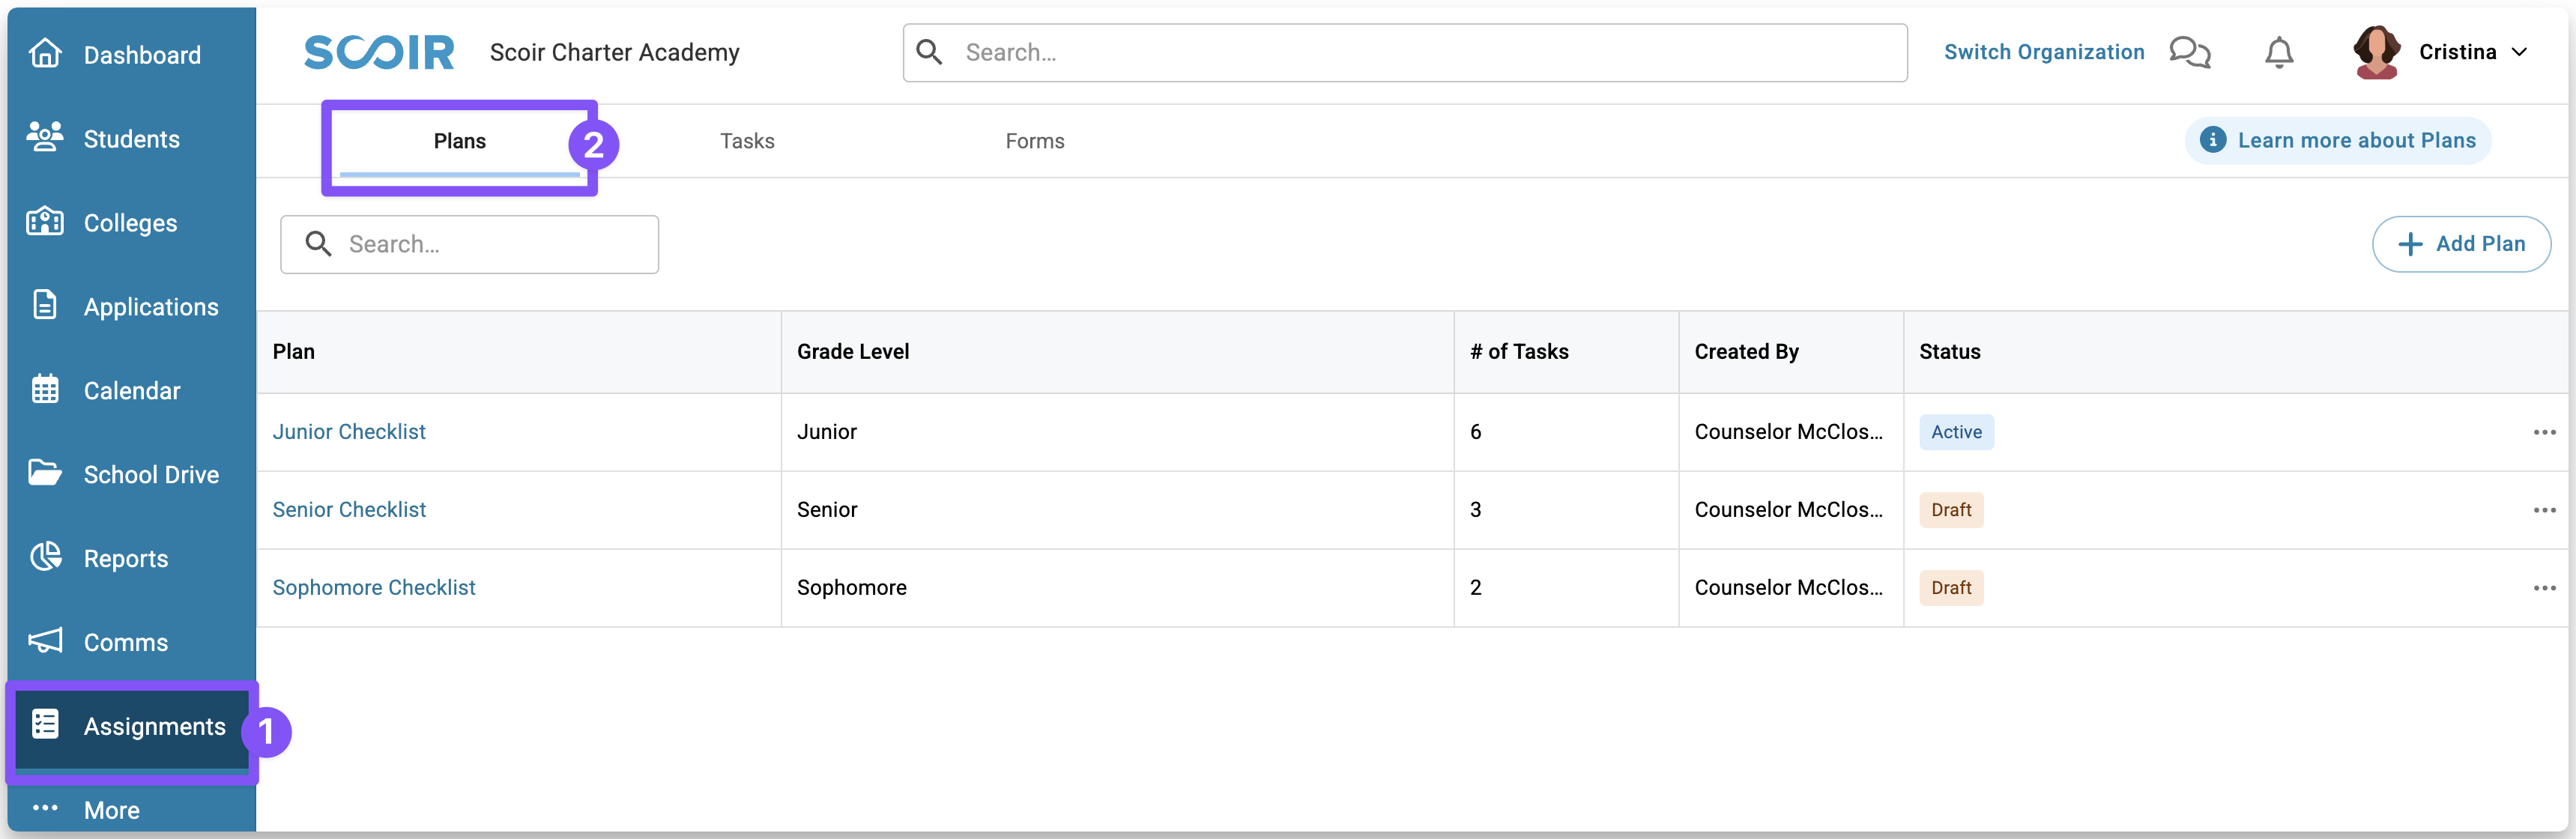Open the notifications bell
Viewport: 2576px width, 839px height.
2279,52
